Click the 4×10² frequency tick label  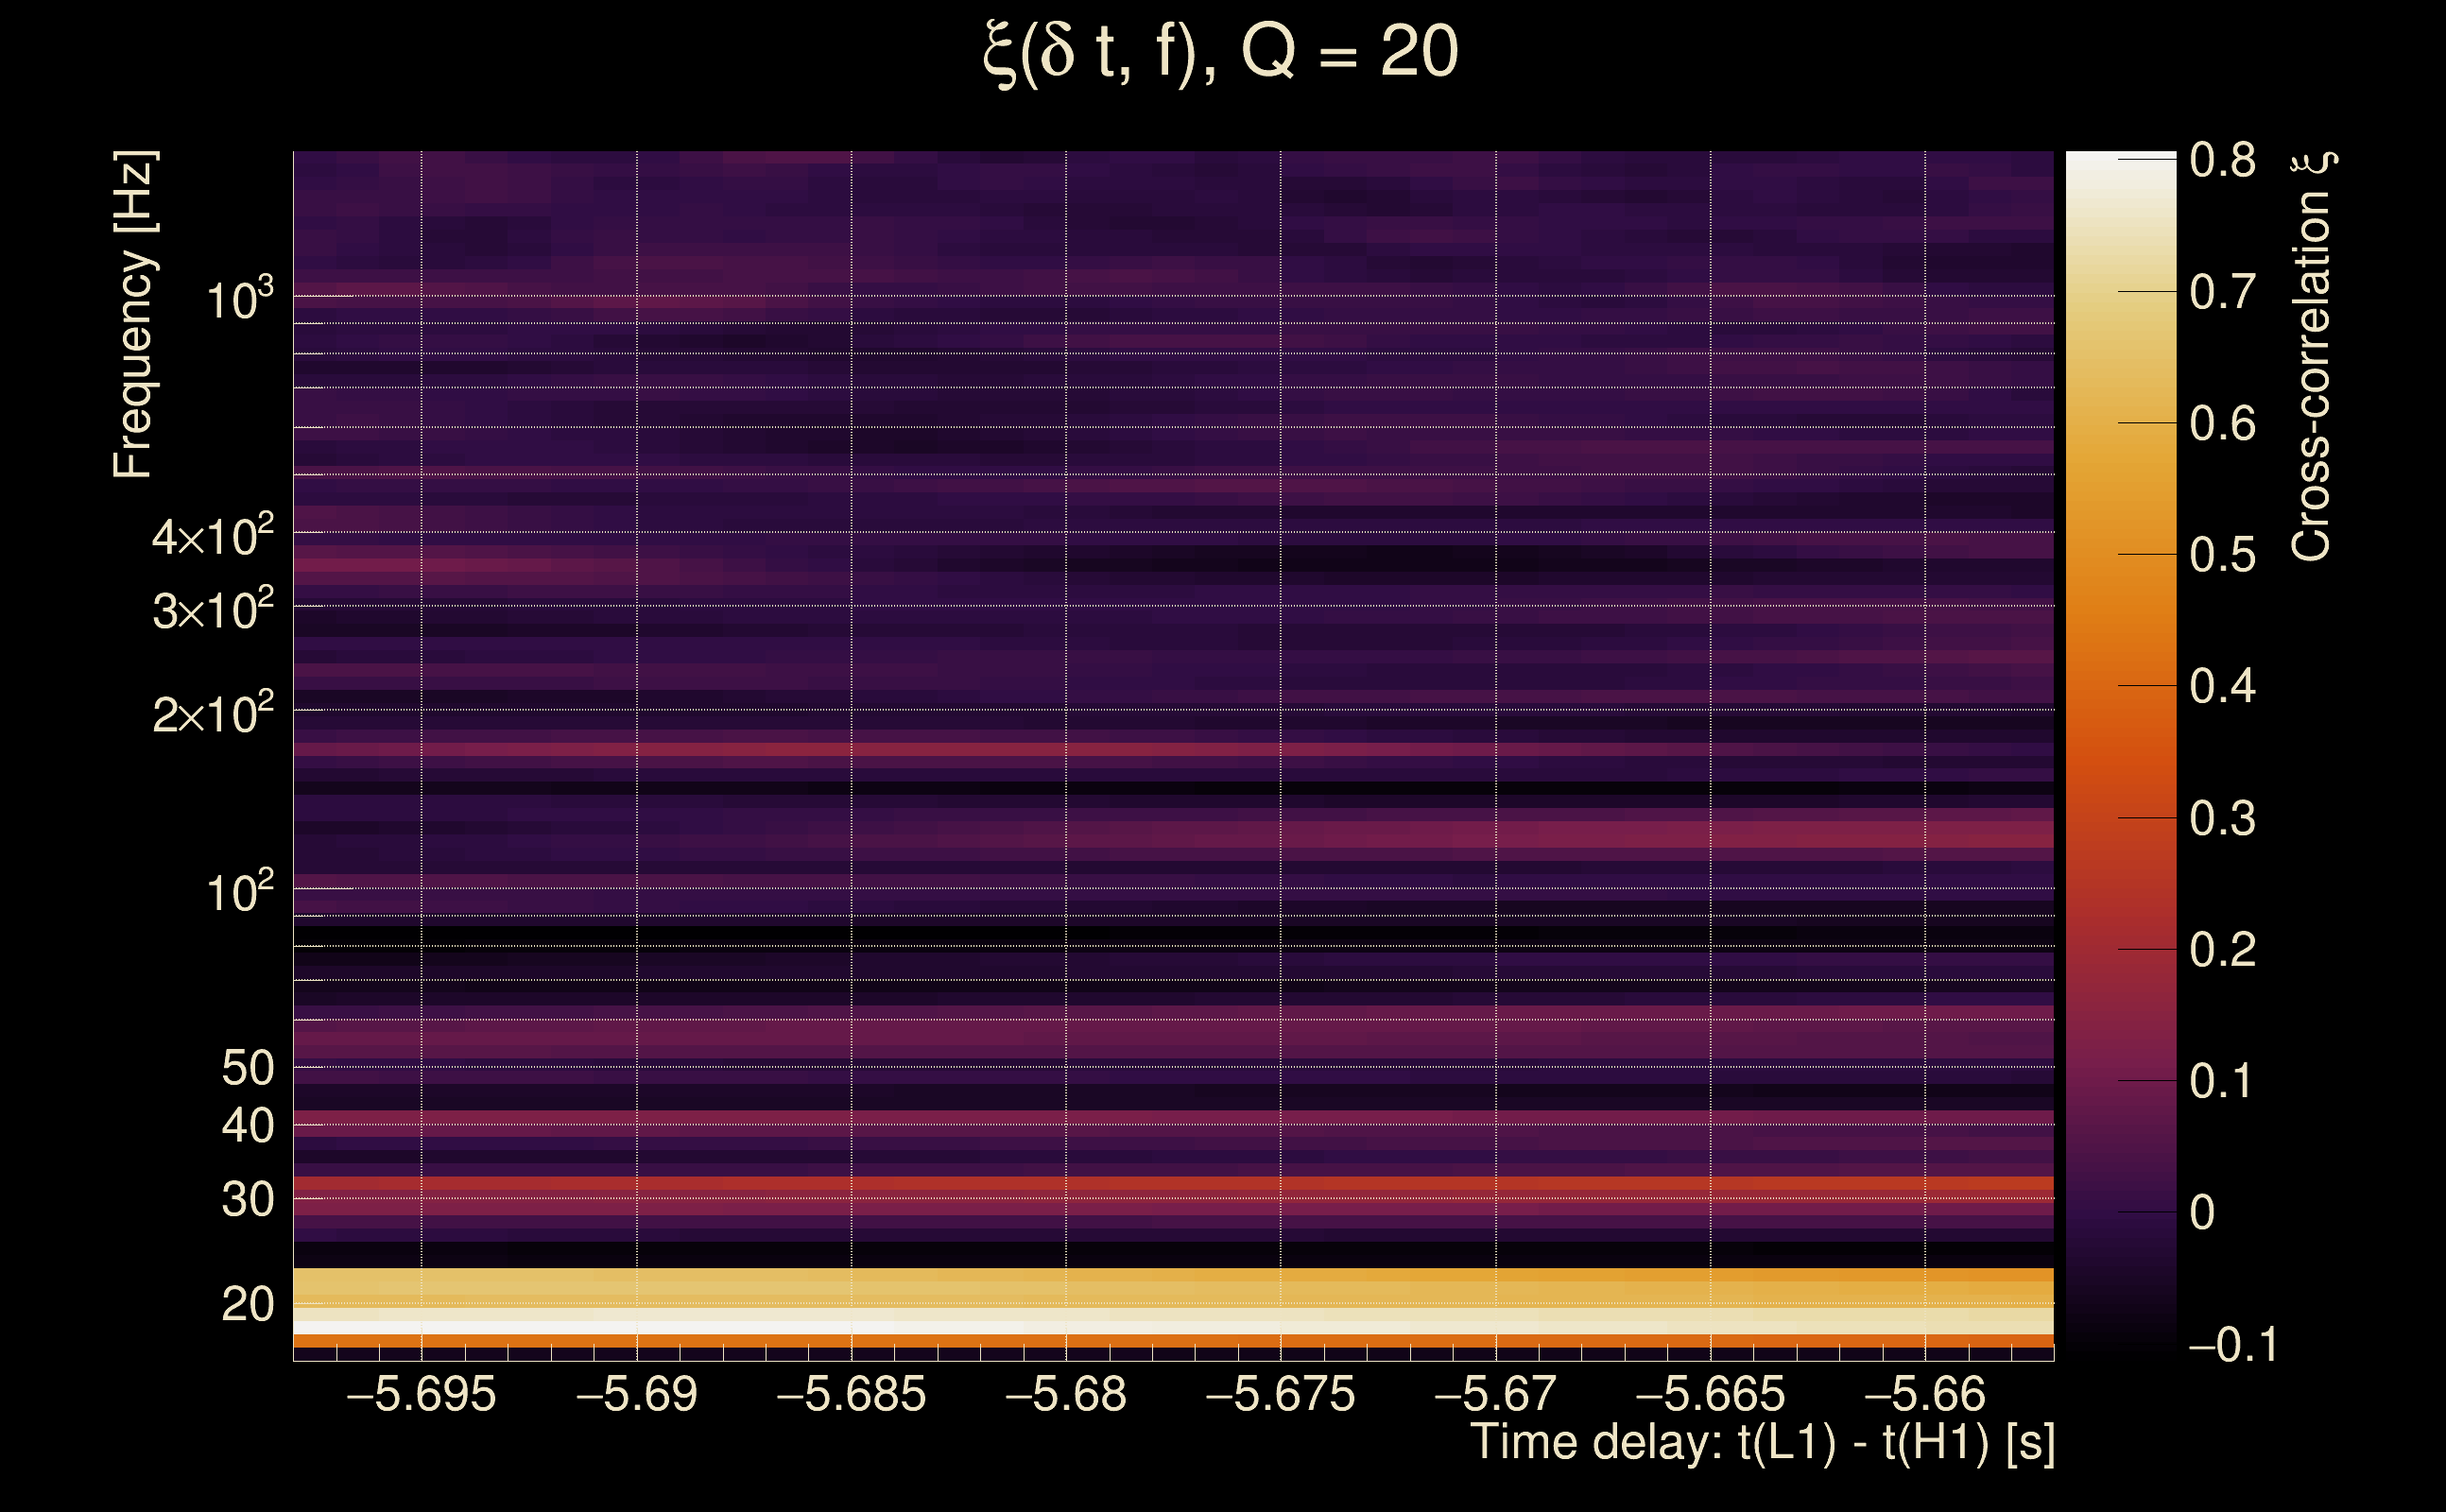pyautogui.click(x=212, y=537)
